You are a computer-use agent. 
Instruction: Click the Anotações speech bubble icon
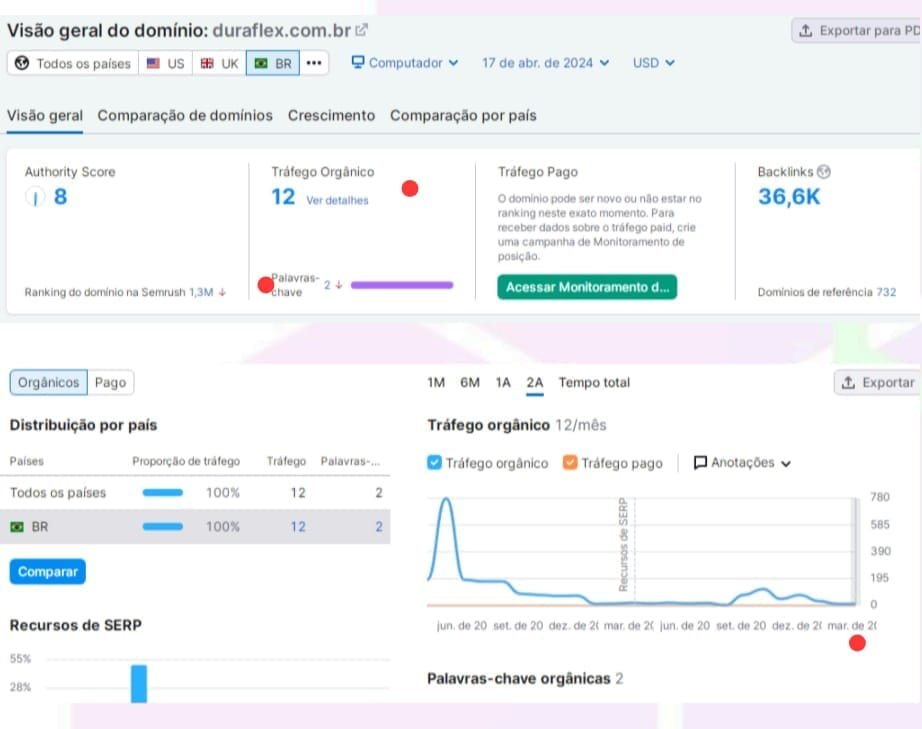(x=700, y=463)
